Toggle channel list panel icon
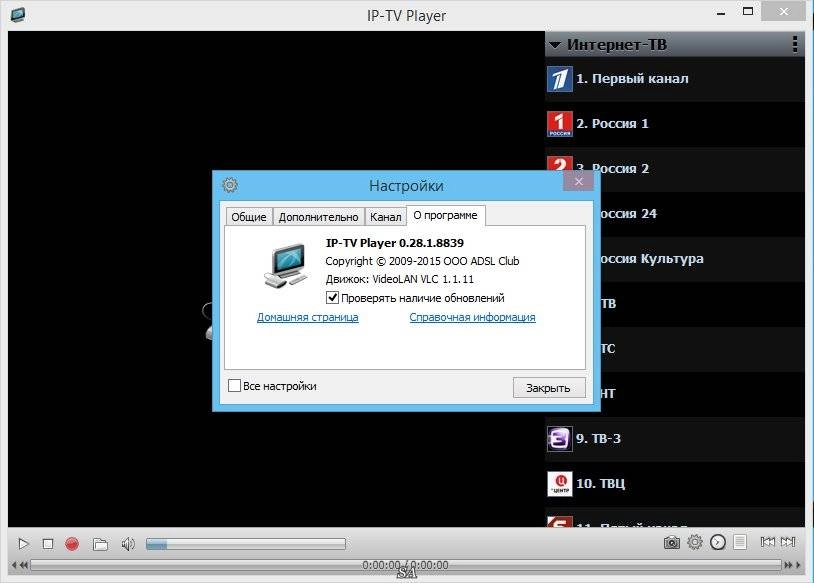 click(x=740, y=543)
